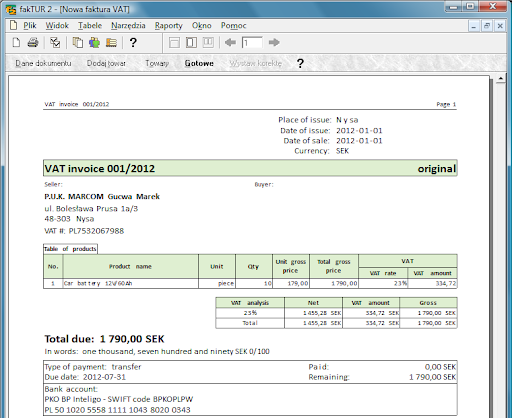Click the VAT number PL7532067988

pyautogui.click(x=96, y=231)
